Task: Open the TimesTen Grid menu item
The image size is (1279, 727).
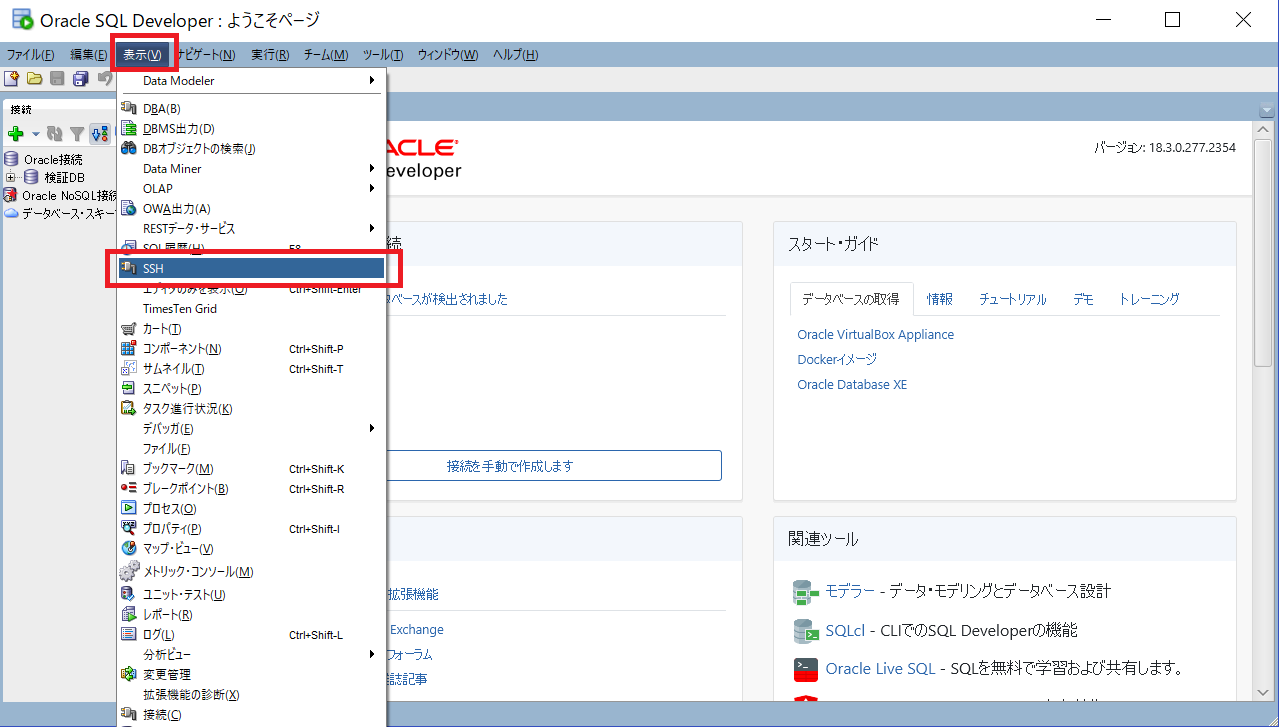Action: point(251,308)
